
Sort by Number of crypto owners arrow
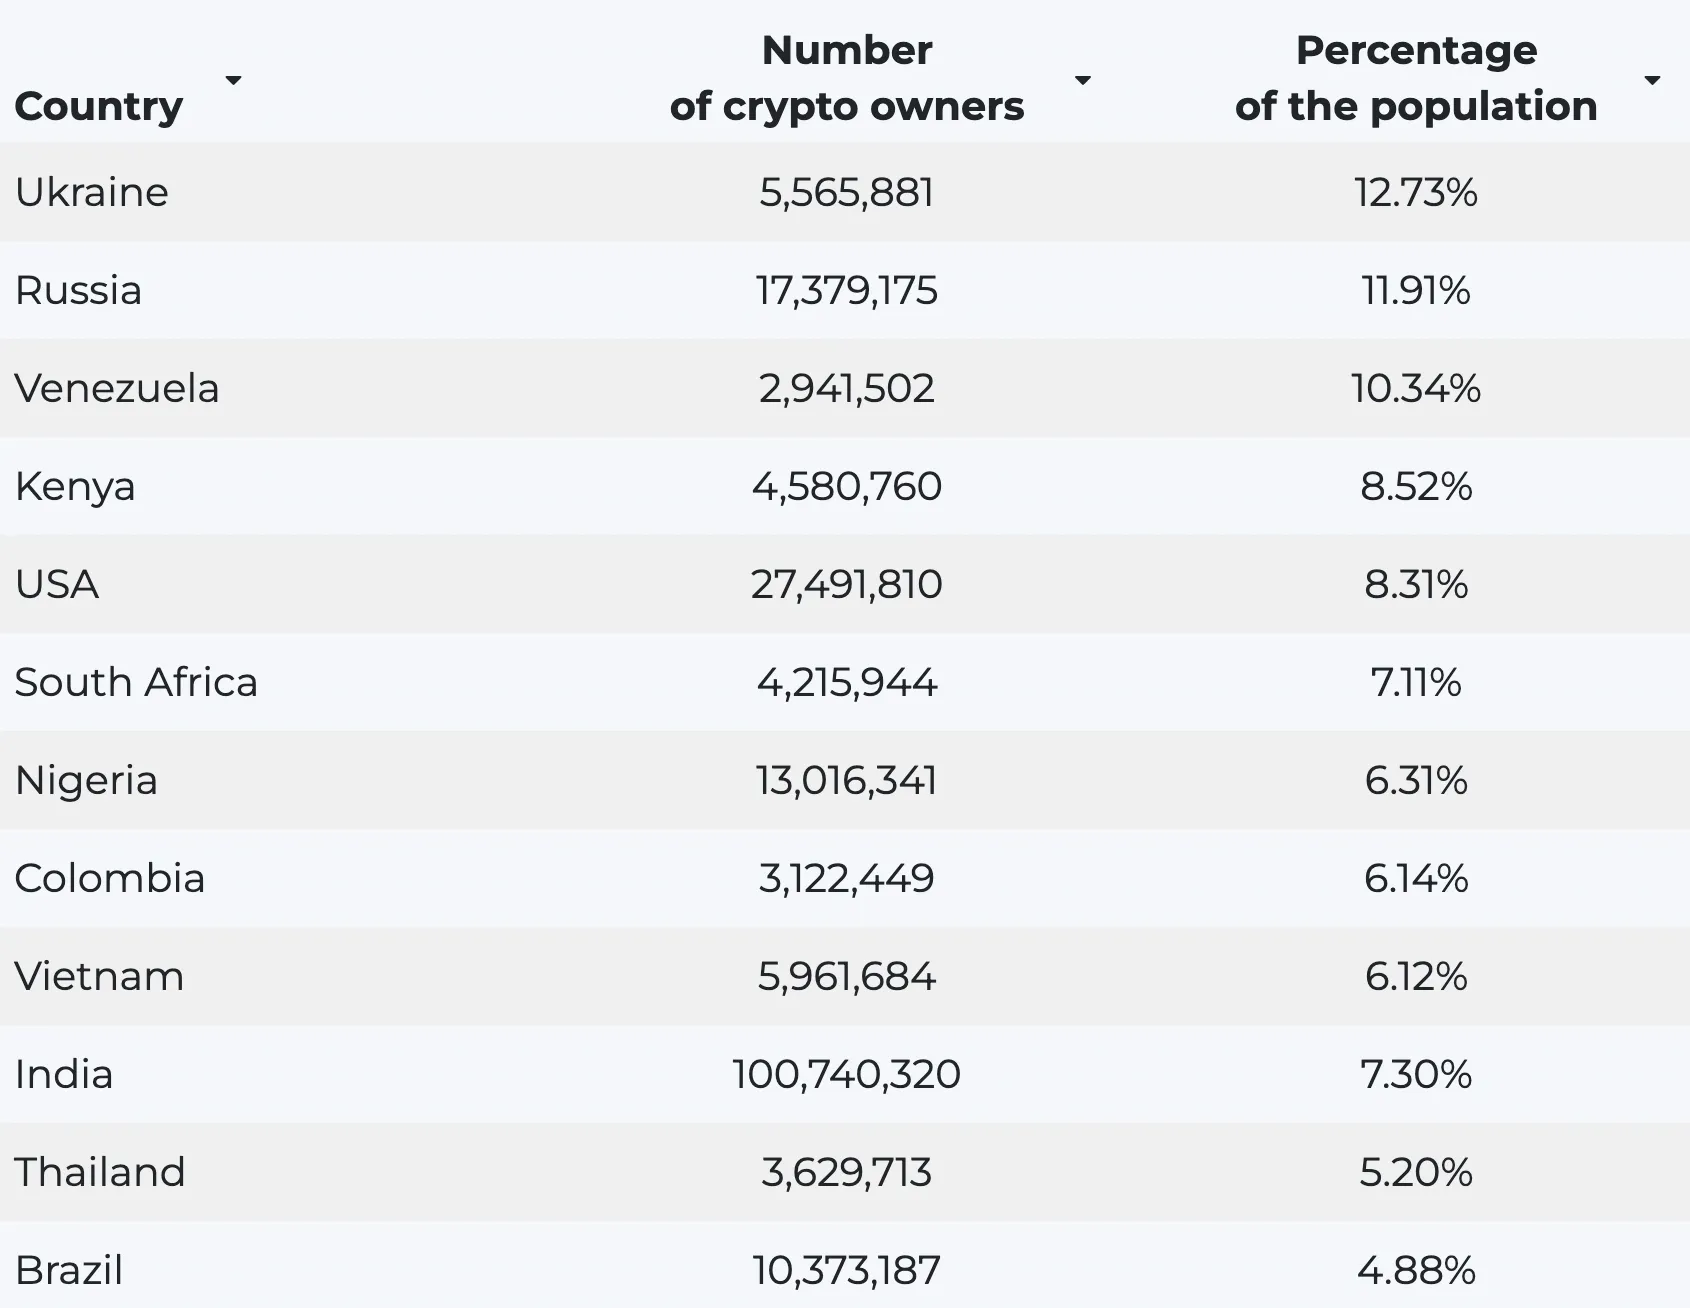point(1082,80)
